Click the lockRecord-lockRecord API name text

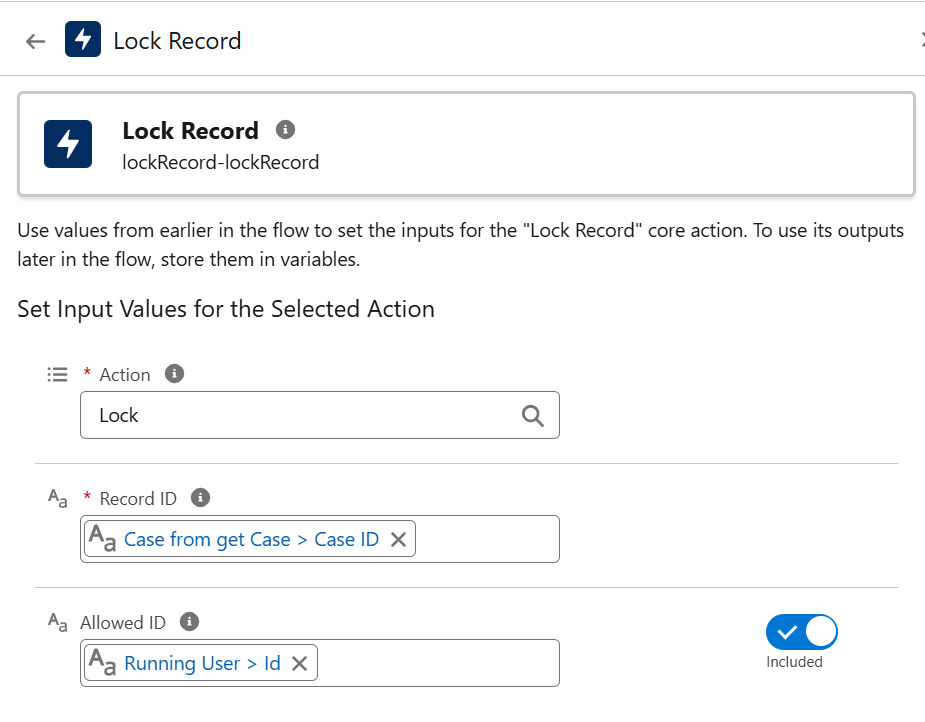(220, 162)
